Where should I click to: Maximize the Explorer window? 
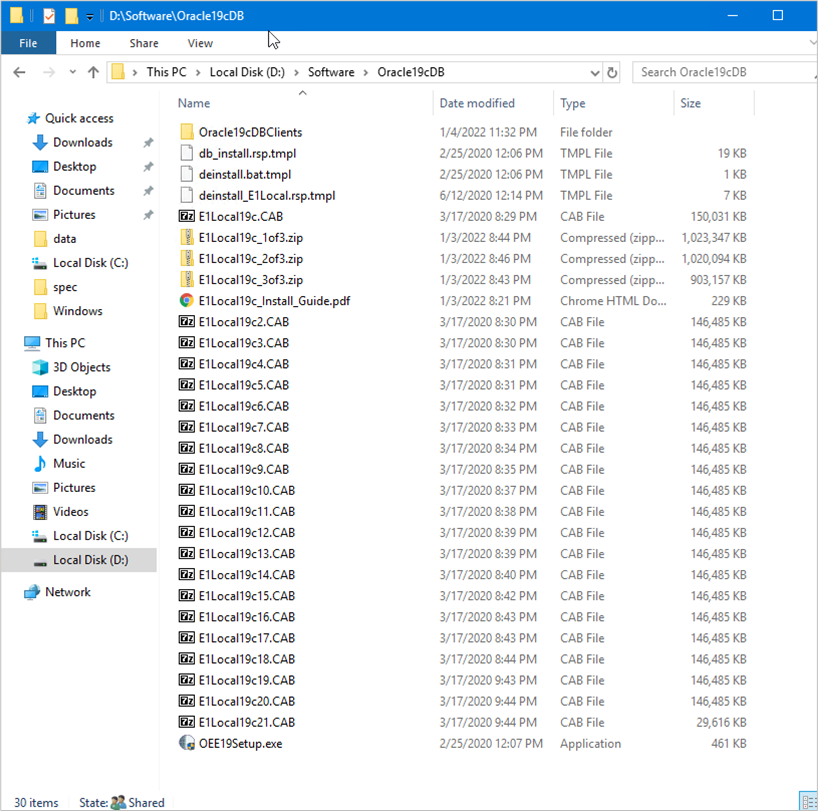click(777, 15)
